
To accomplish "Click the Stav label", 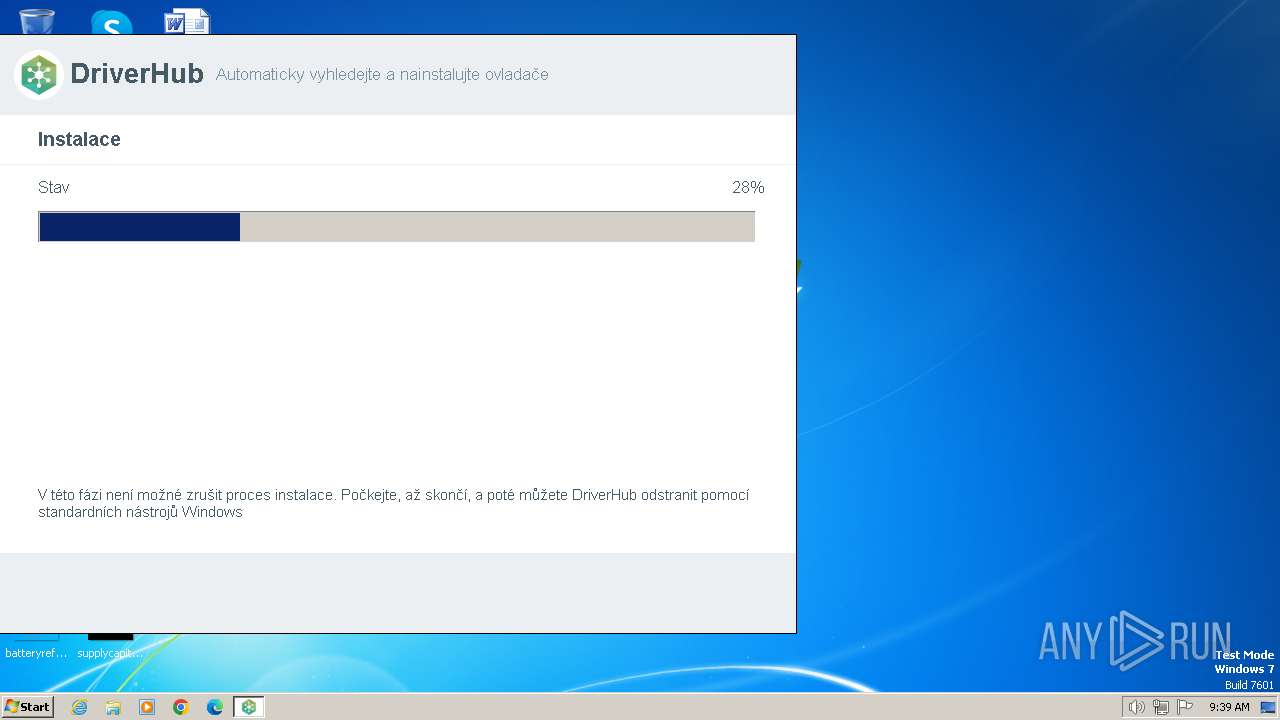I will point(54,187).
